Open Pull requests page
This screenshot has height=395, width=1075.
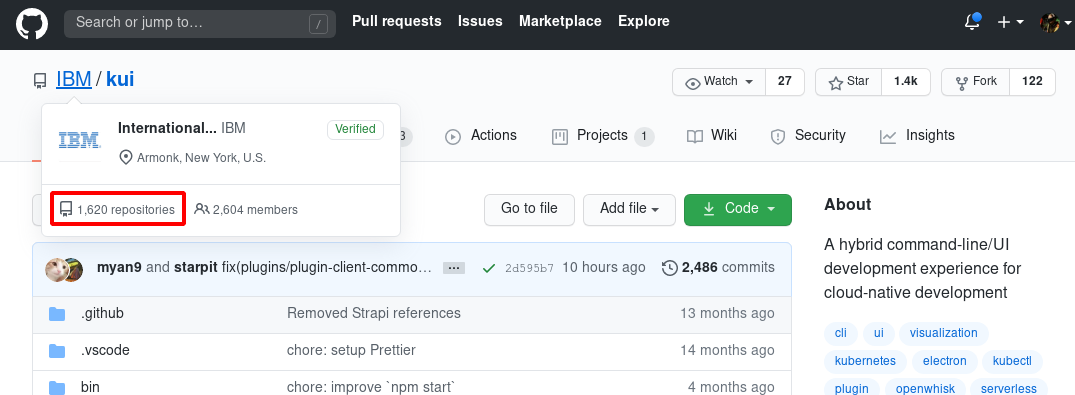point(396,21)
